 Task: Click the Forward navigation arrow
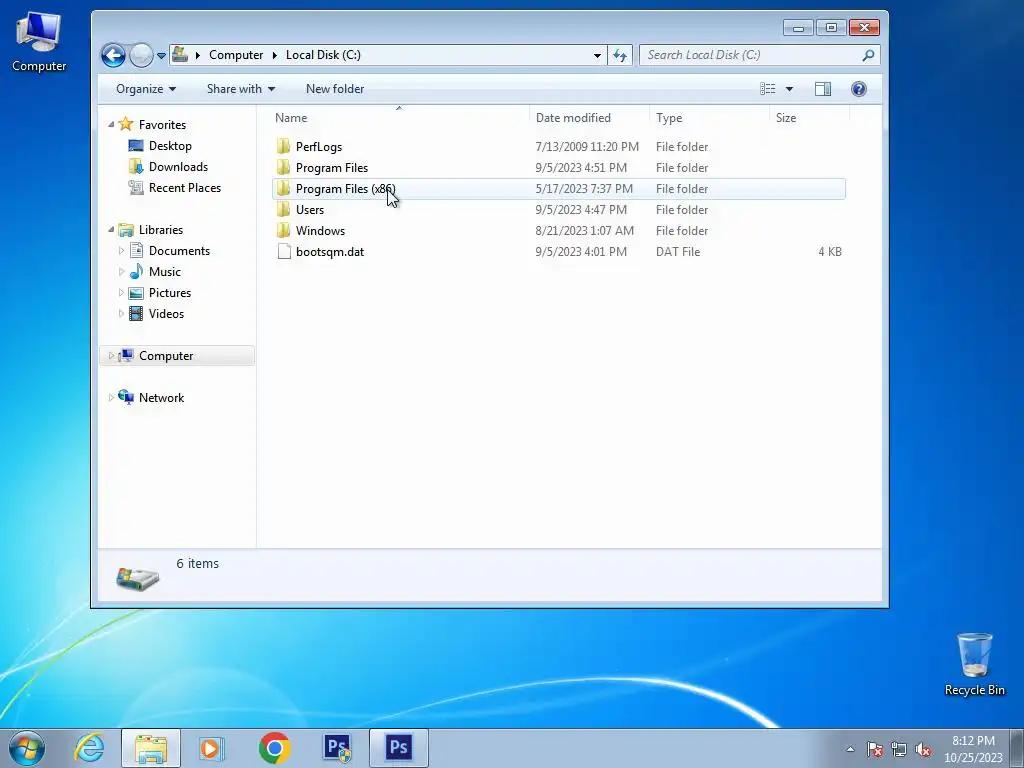(140, 56)
